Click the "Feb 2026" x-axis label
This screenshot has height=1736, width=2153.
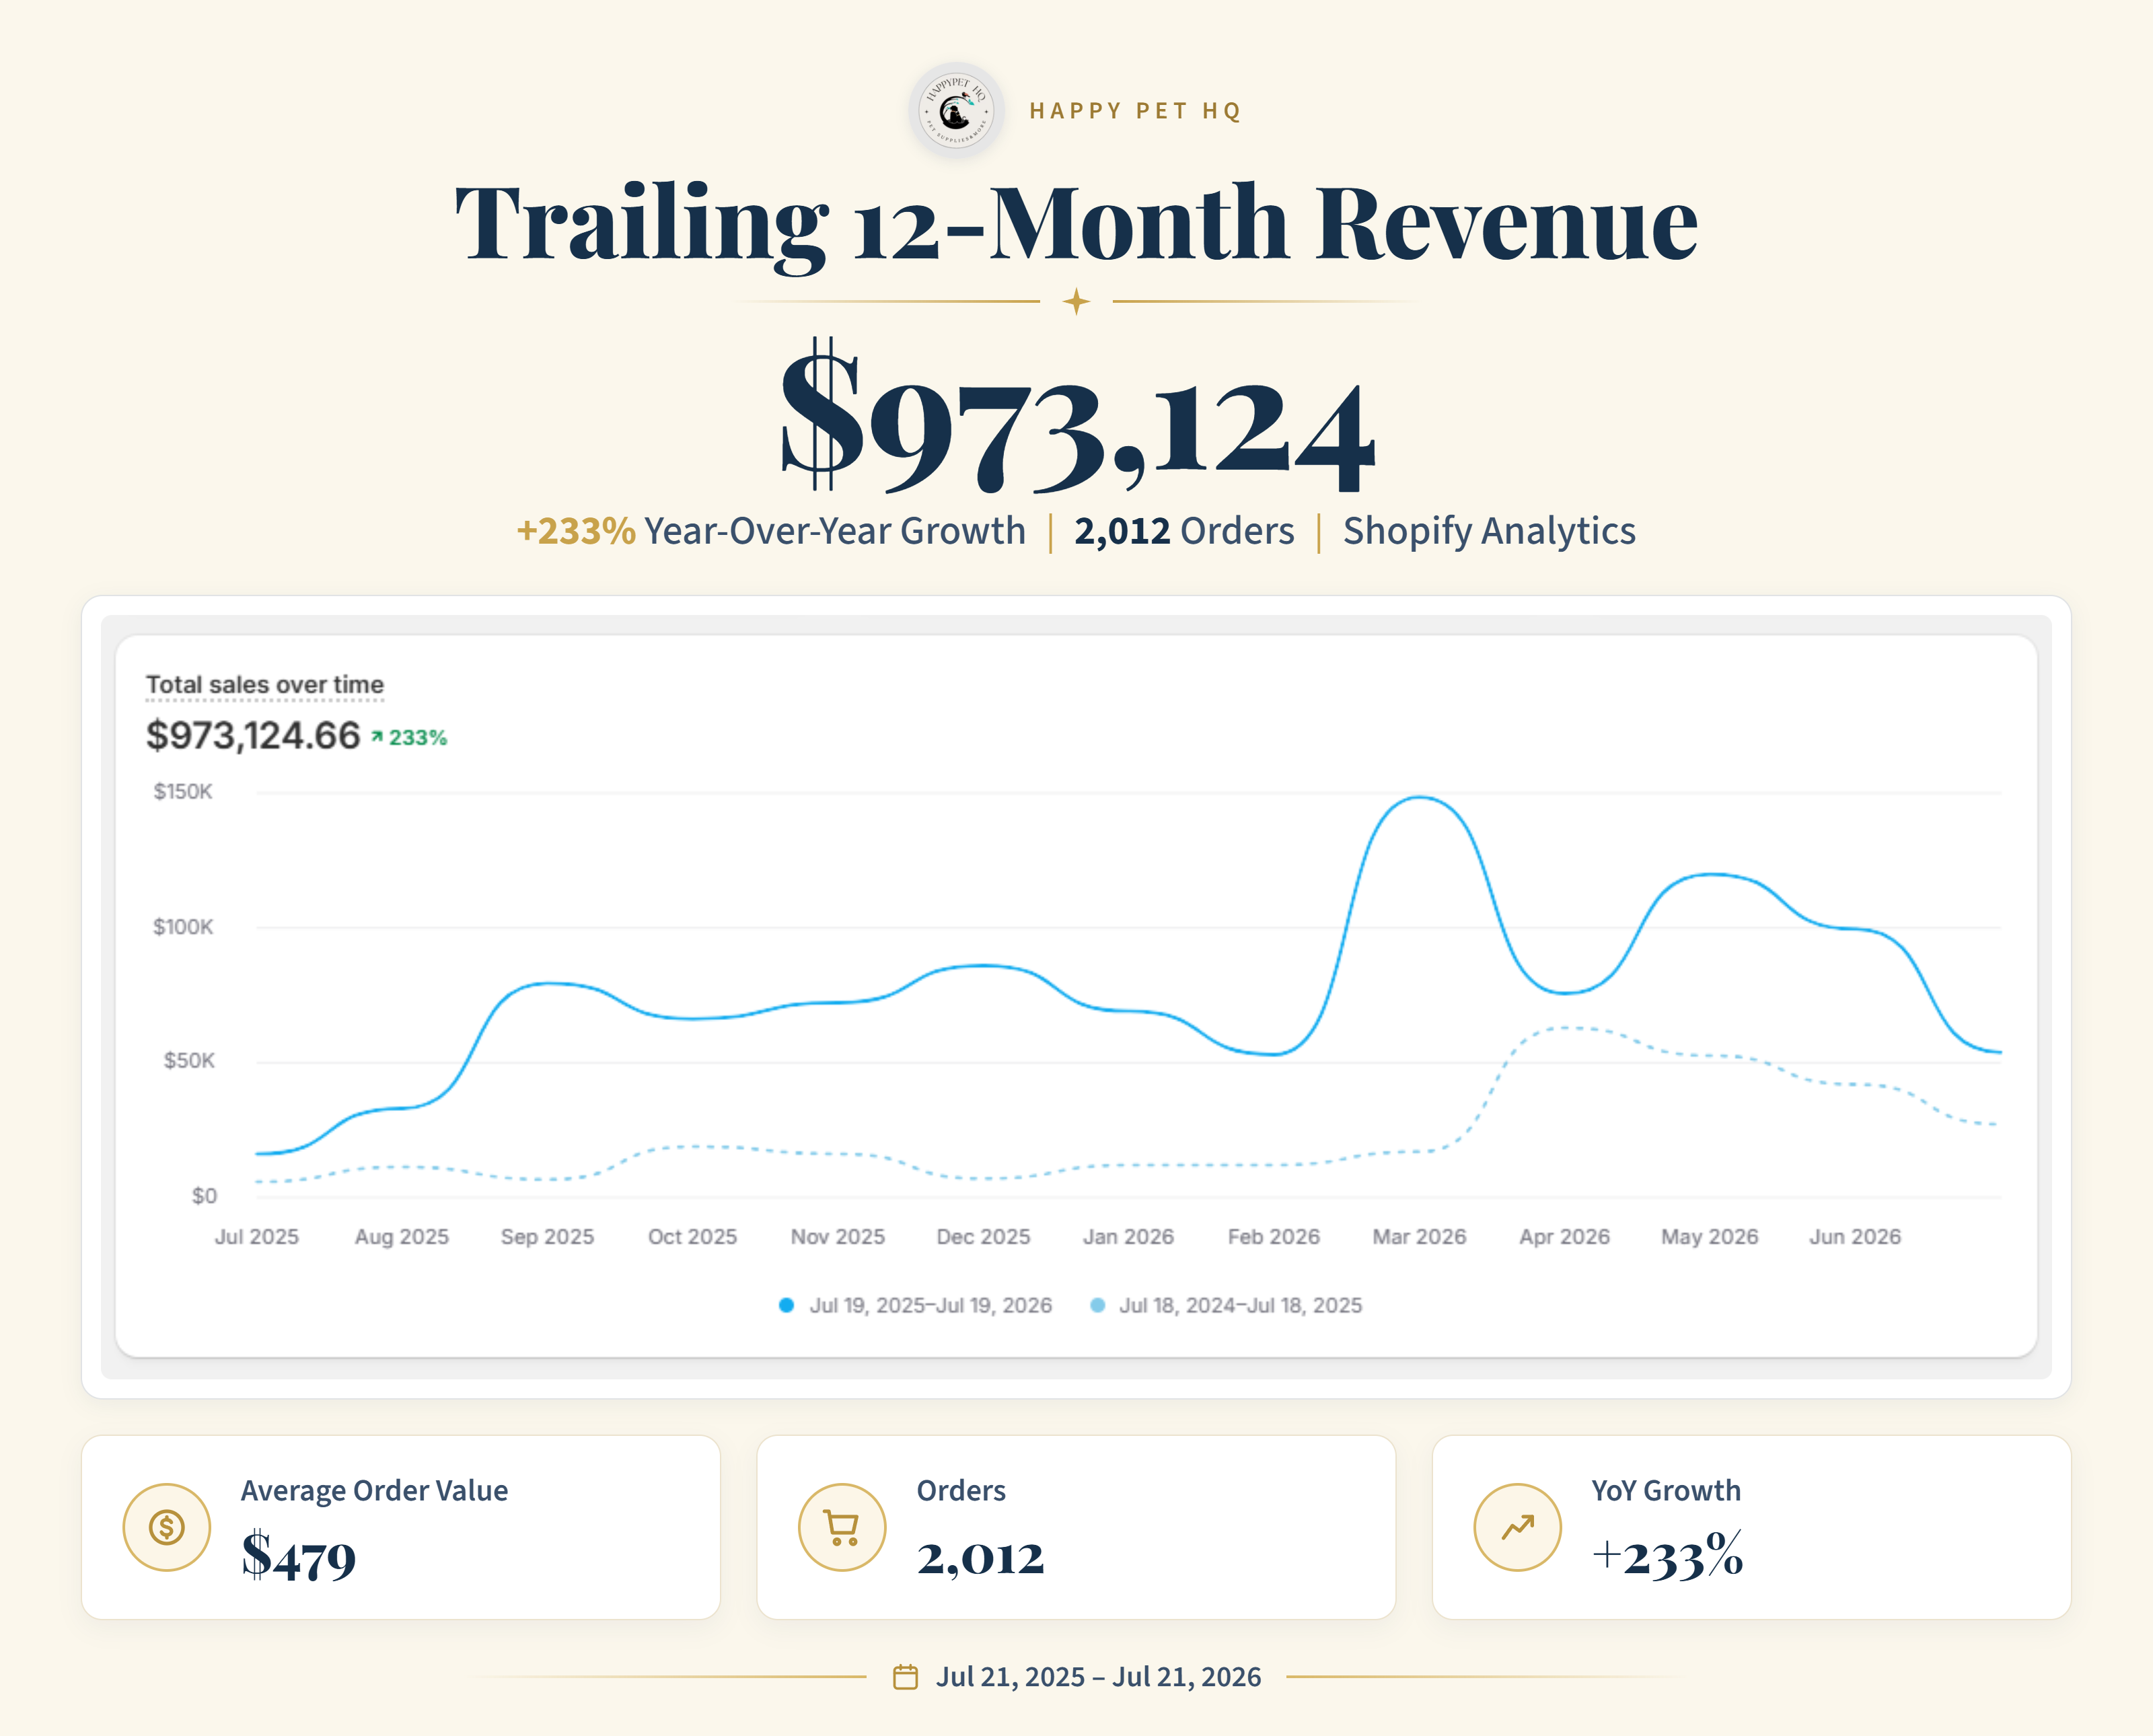(1274, 1237)
